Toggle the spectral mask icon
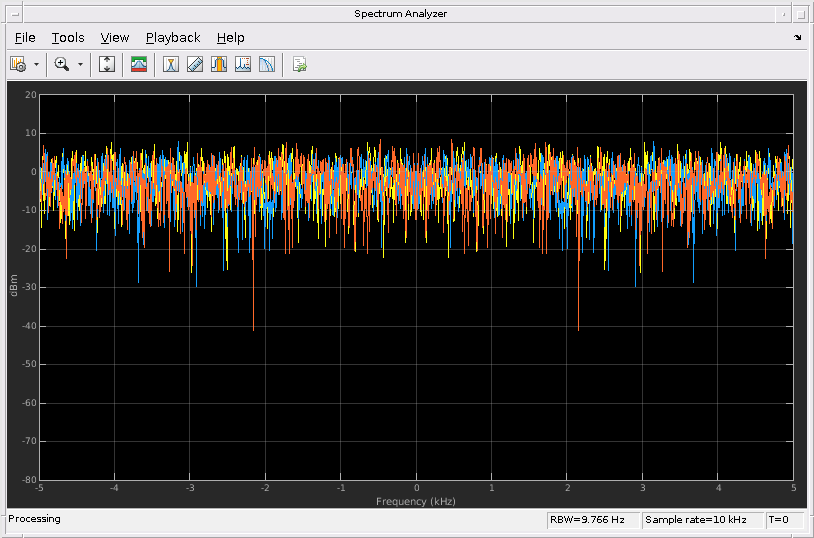The height and width of the screenshot is (538, 814). (139, 64)
